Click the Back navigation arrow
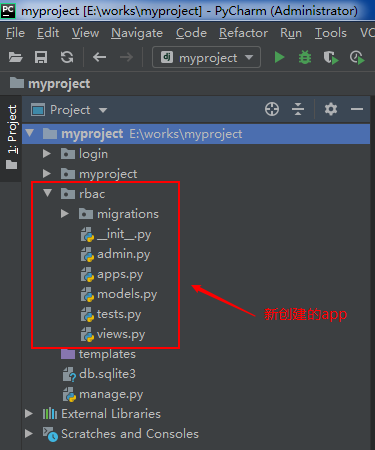The height and width of the screenshot is (450, 375). click(x=99, y=58)
